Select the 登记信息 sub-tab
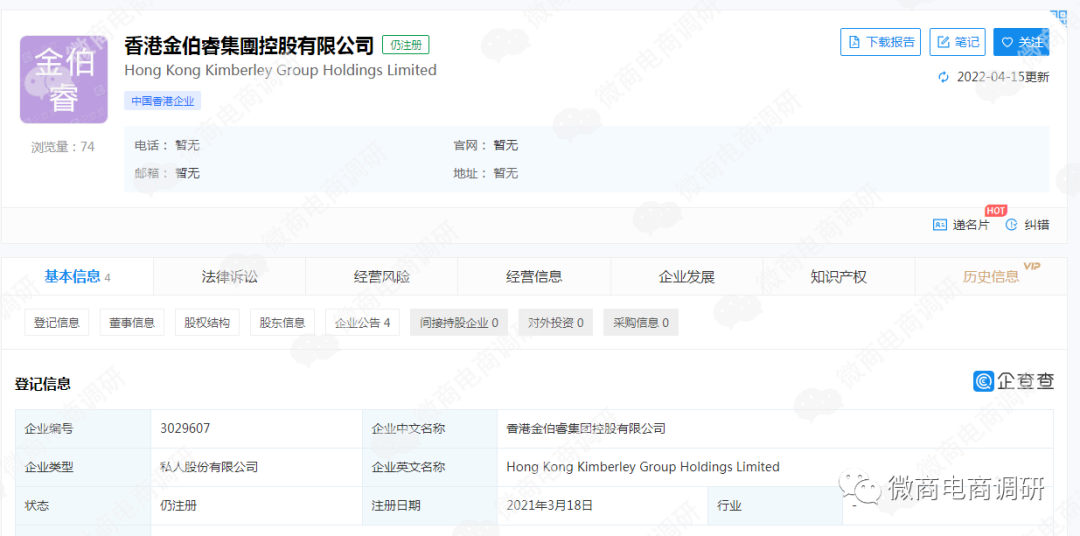Screen dimensions: 1080x536 56,322
